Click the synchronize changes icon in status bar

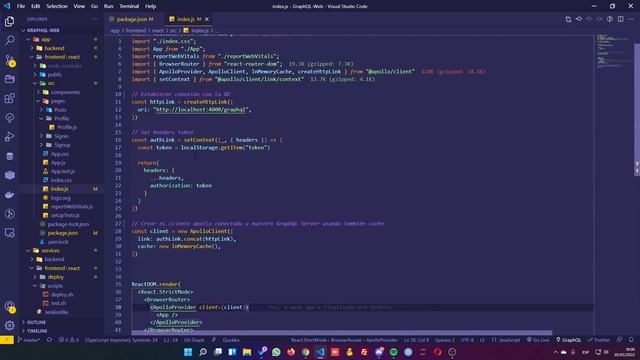pyautogui.click(x=49, y=340)
